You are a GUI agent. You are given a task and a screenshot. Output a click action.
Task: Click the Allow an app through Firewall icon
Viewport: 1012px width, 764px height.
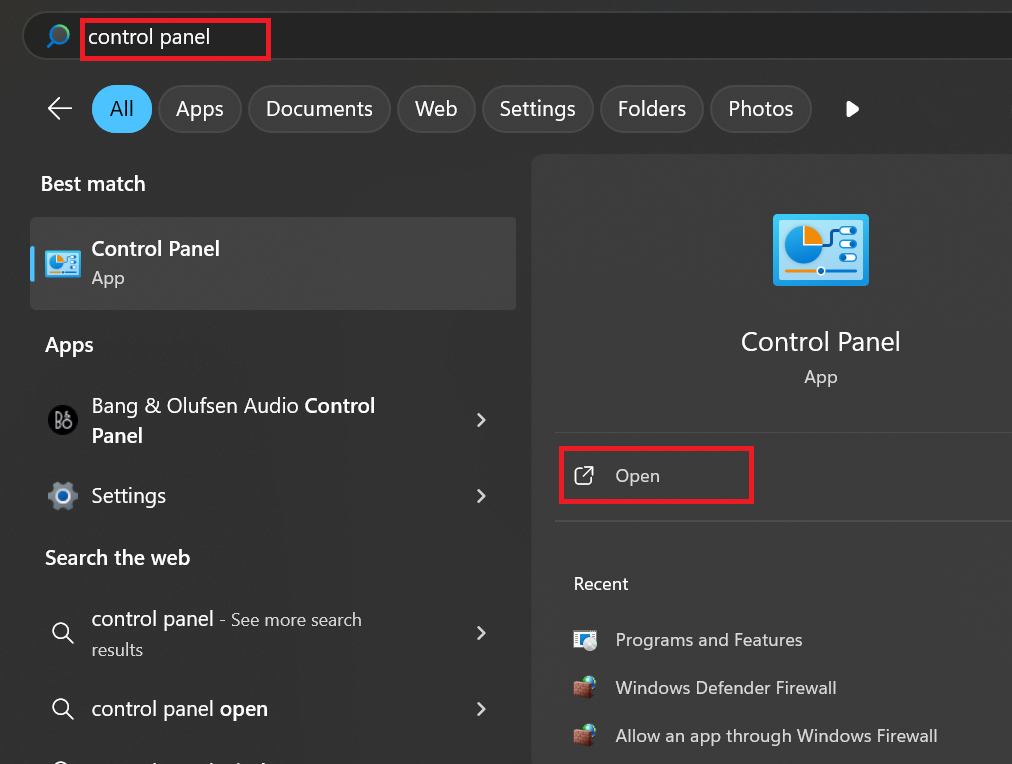[x=585, y=735]
